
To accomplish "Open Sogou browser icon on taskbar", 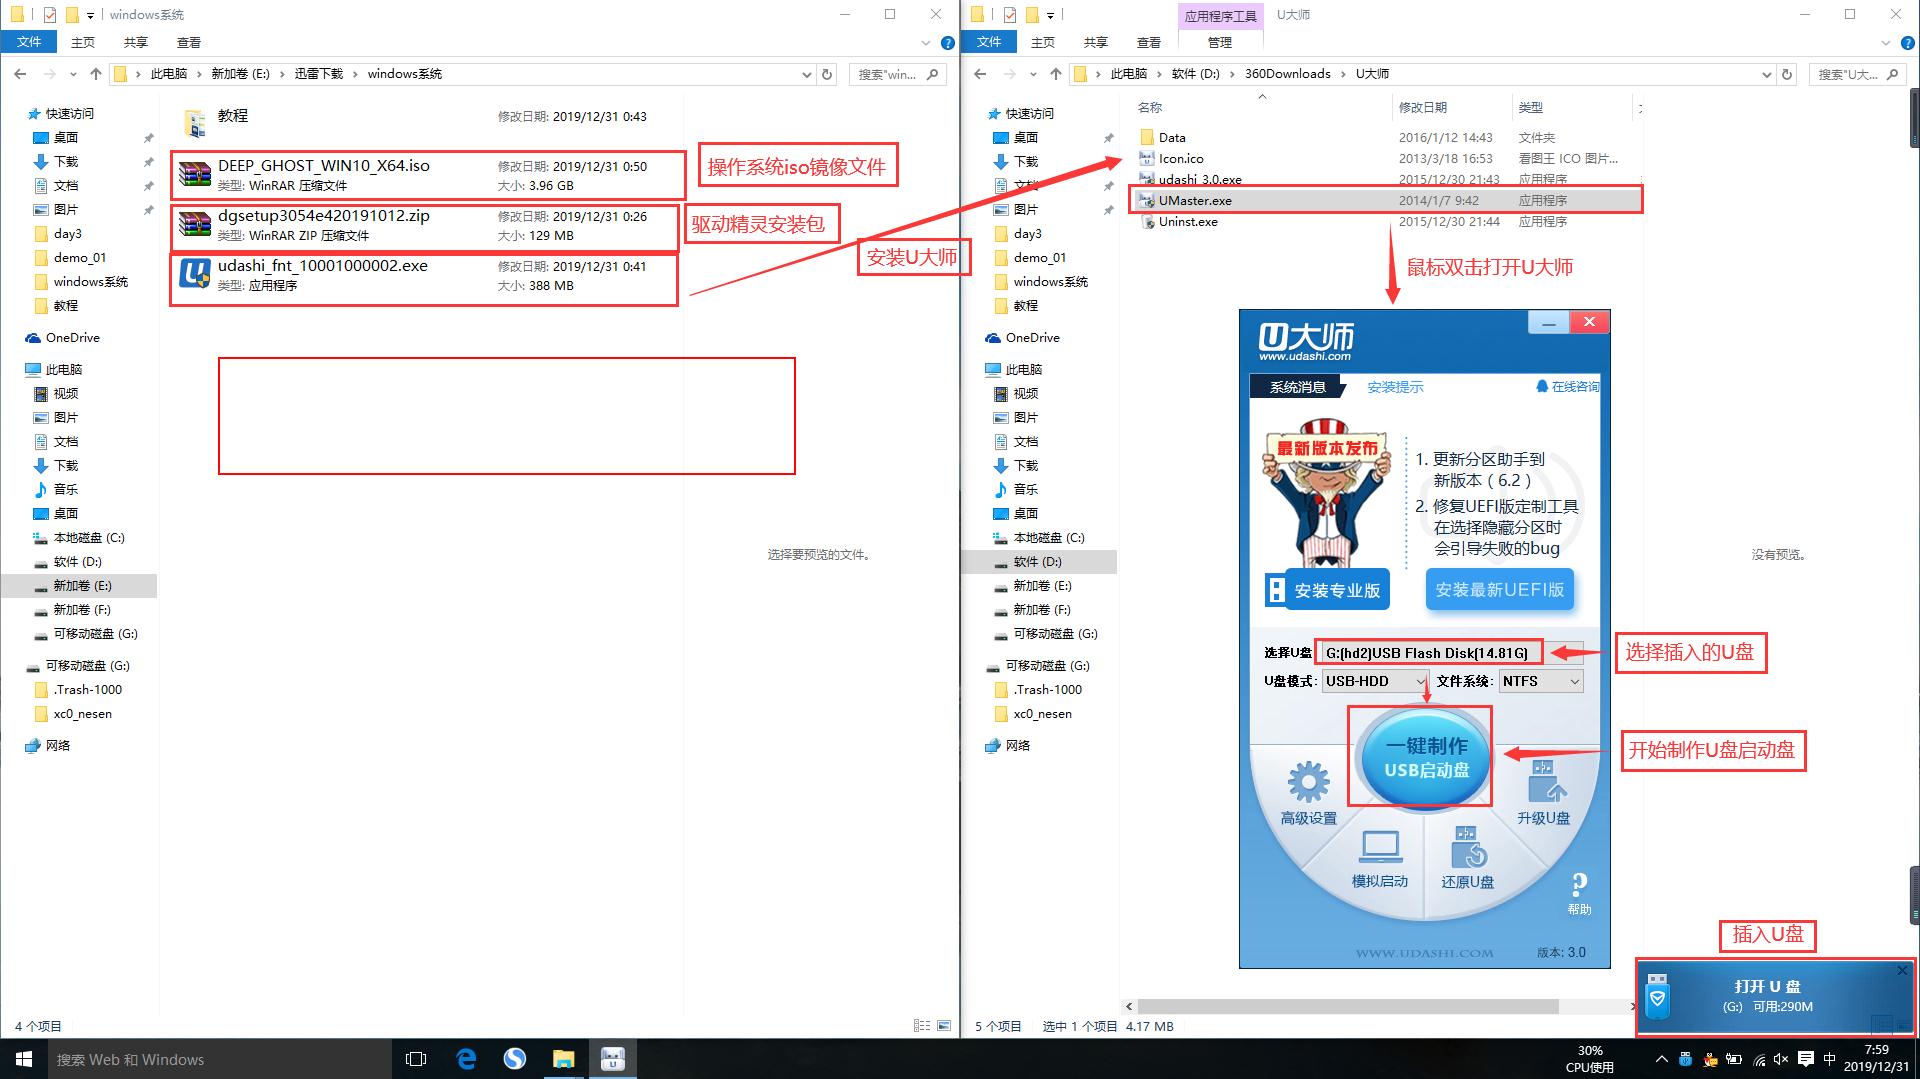I will [x=515, y=1059].
